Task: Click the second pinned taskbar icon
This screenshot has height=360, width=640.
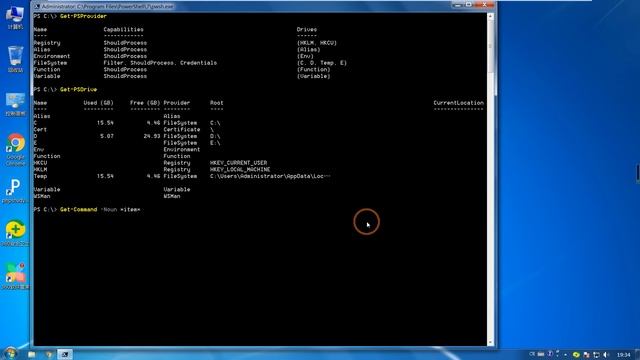Action: [49, 354]
